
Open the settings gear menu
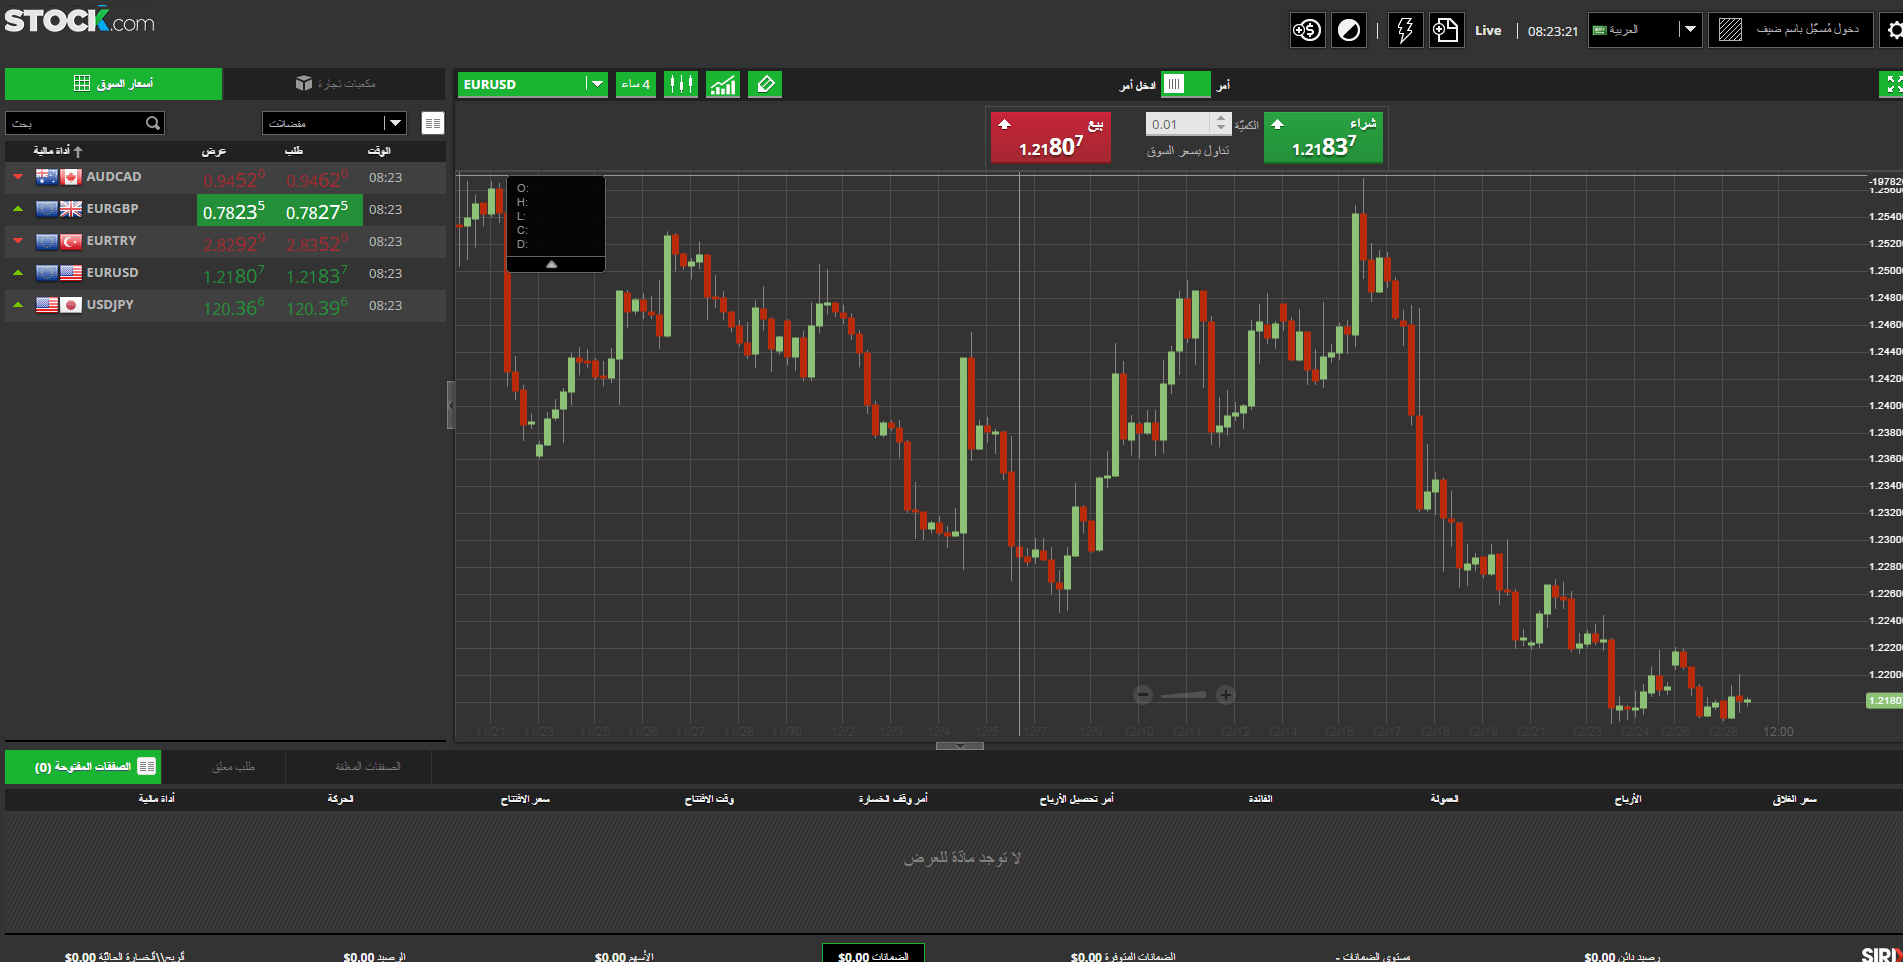click(x=1894, y=29)
